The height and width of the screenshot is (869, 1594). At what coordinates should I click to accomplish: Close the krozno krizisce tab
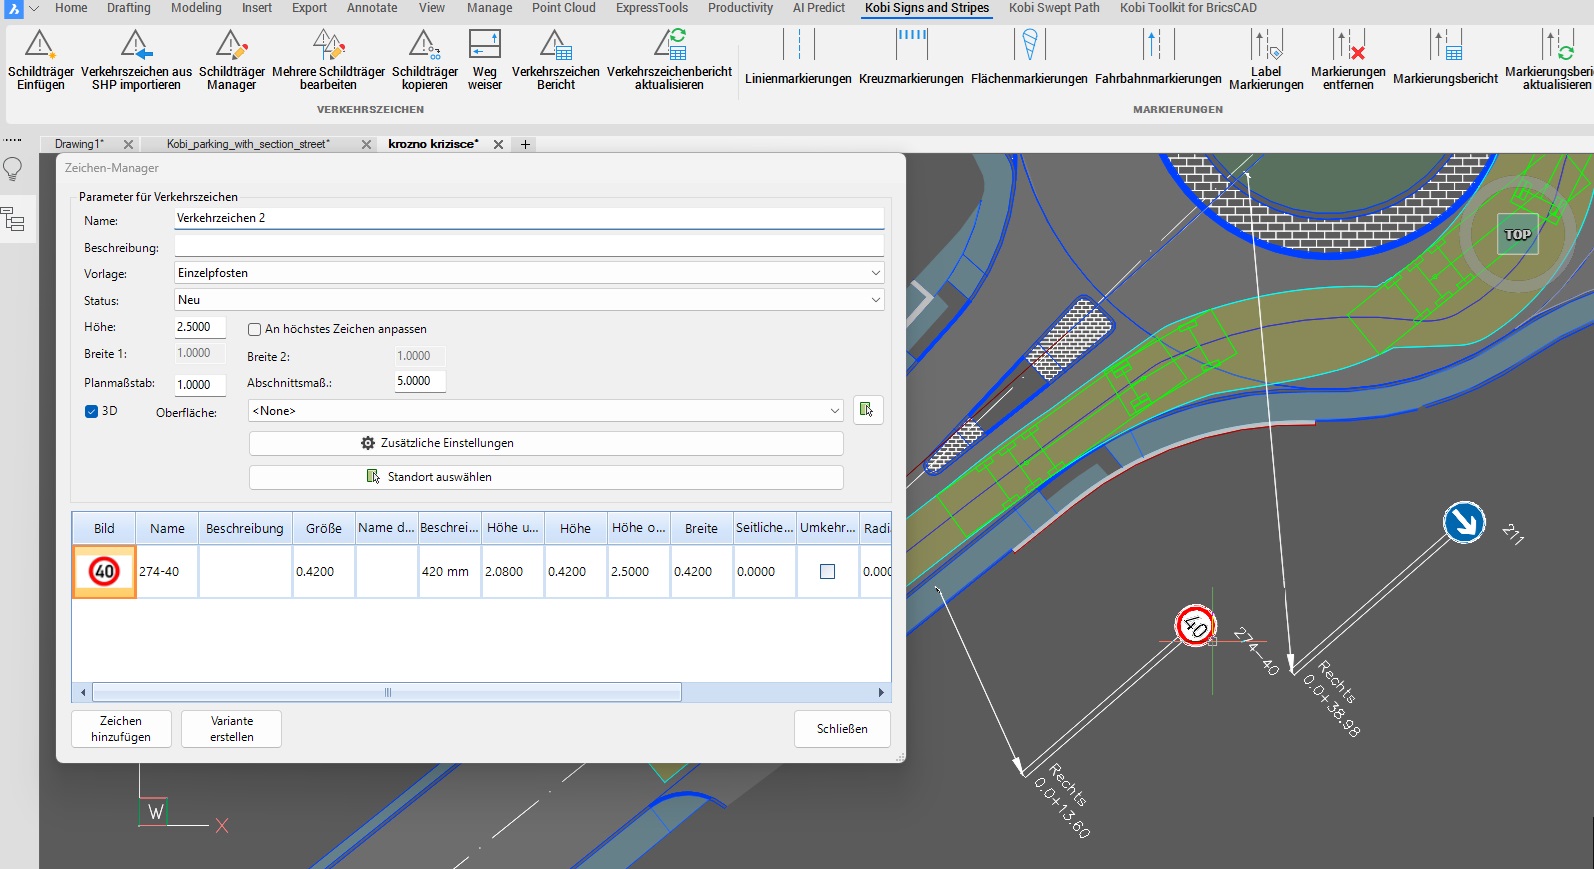coord(498,144)
